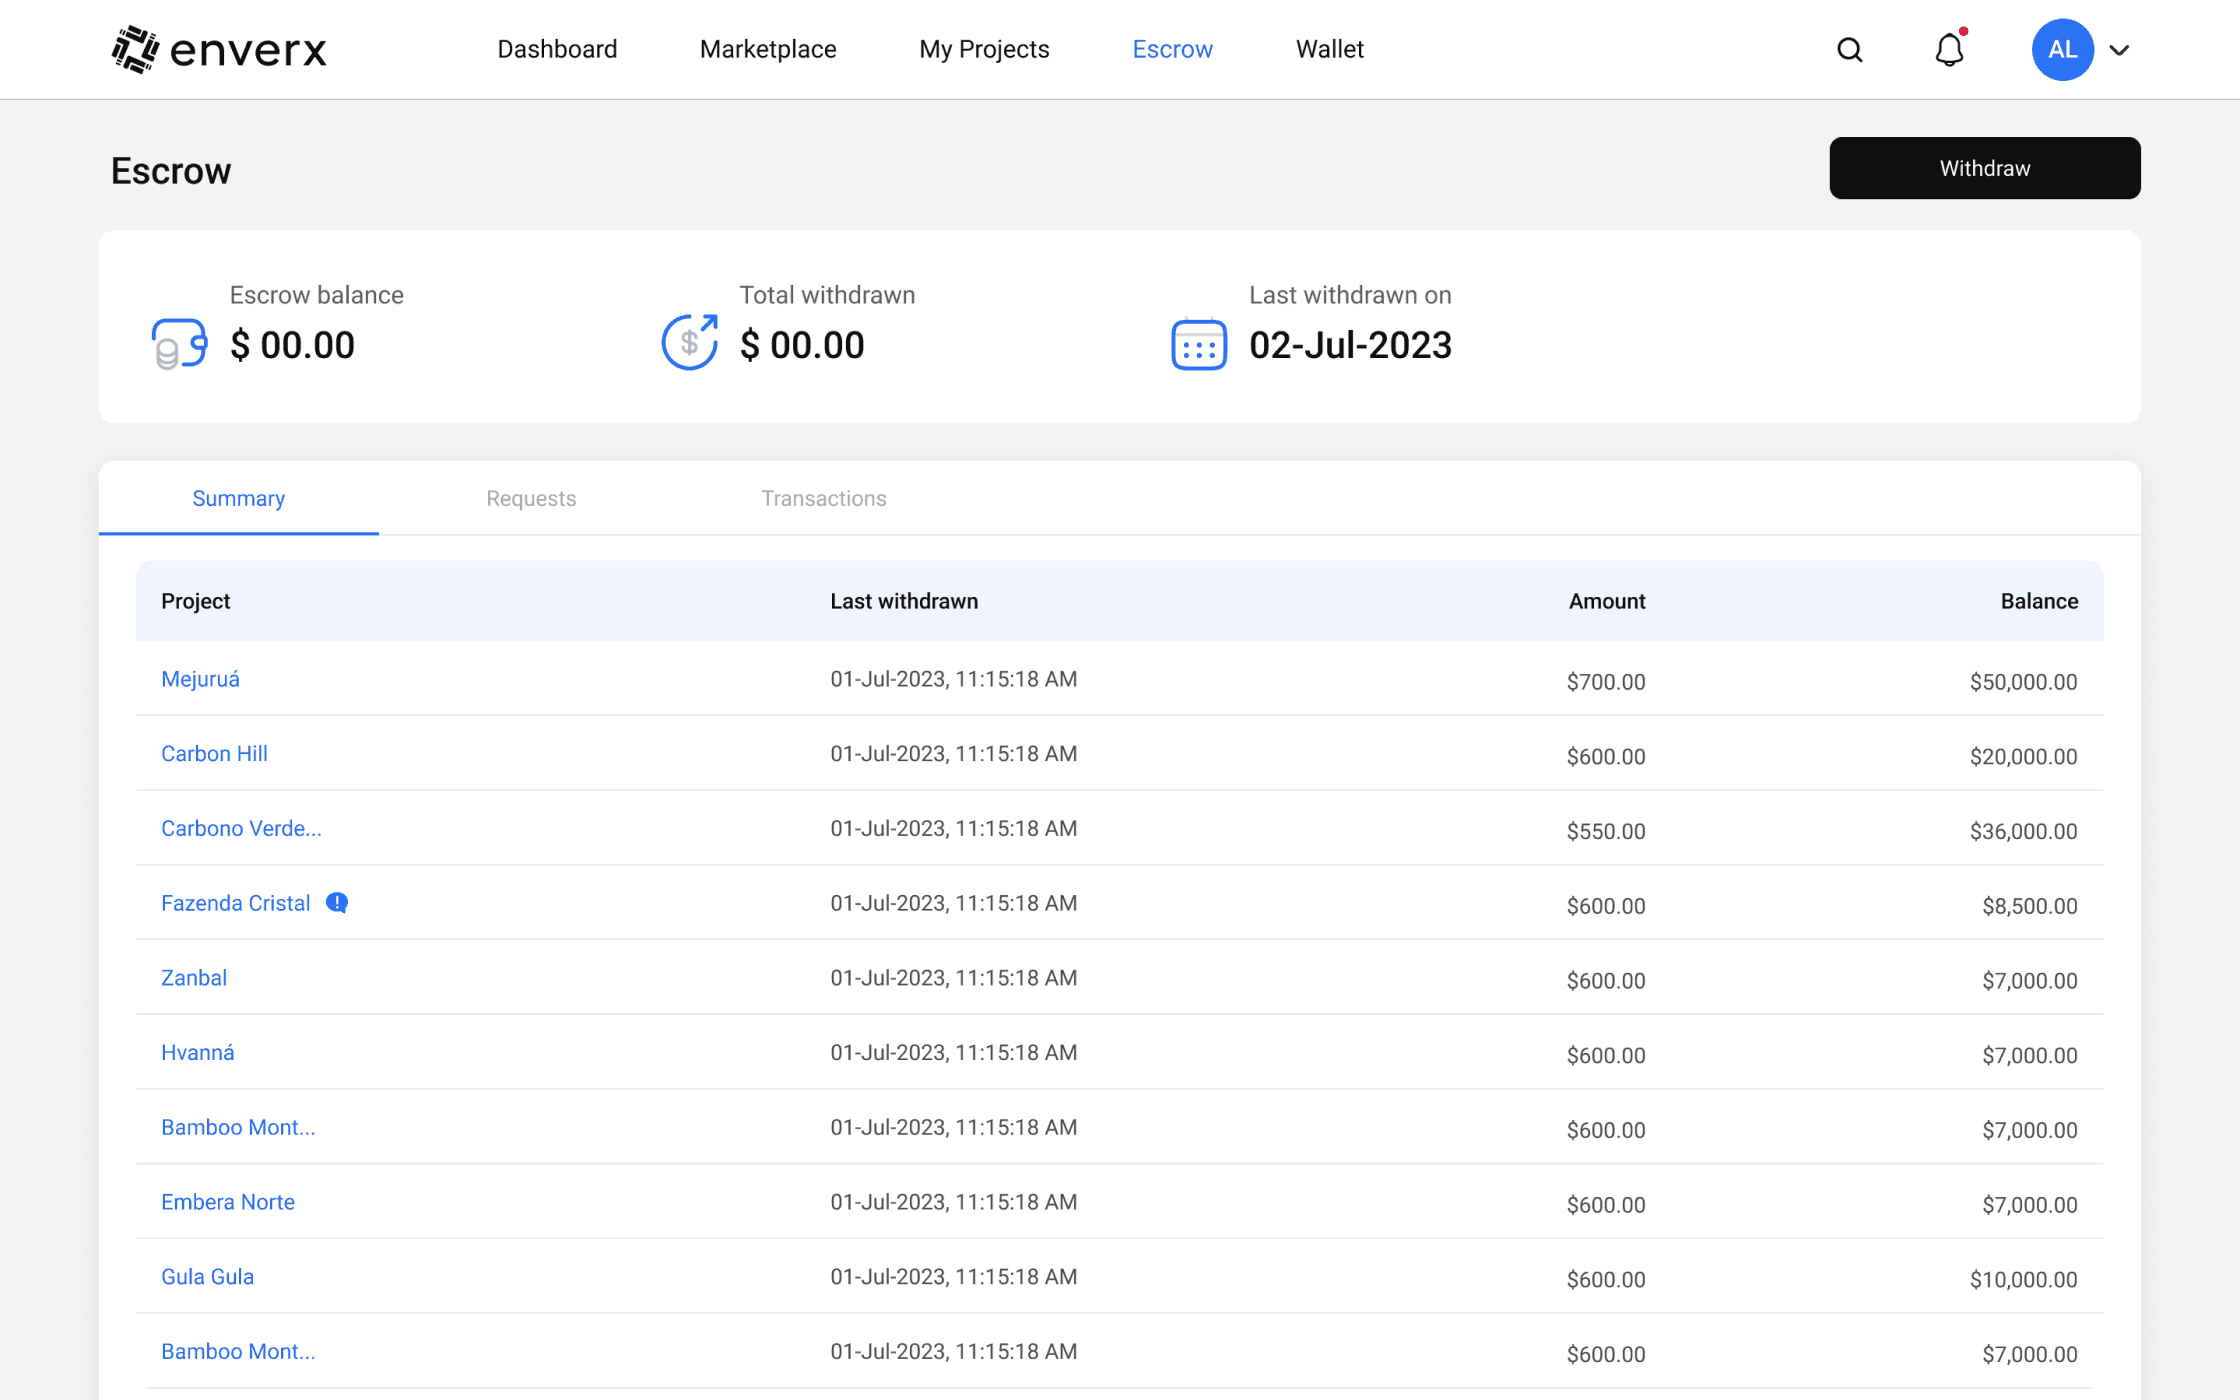Open the Mejuruá project link
This screenshot has height=1400, width=2240.
(200, 679)
